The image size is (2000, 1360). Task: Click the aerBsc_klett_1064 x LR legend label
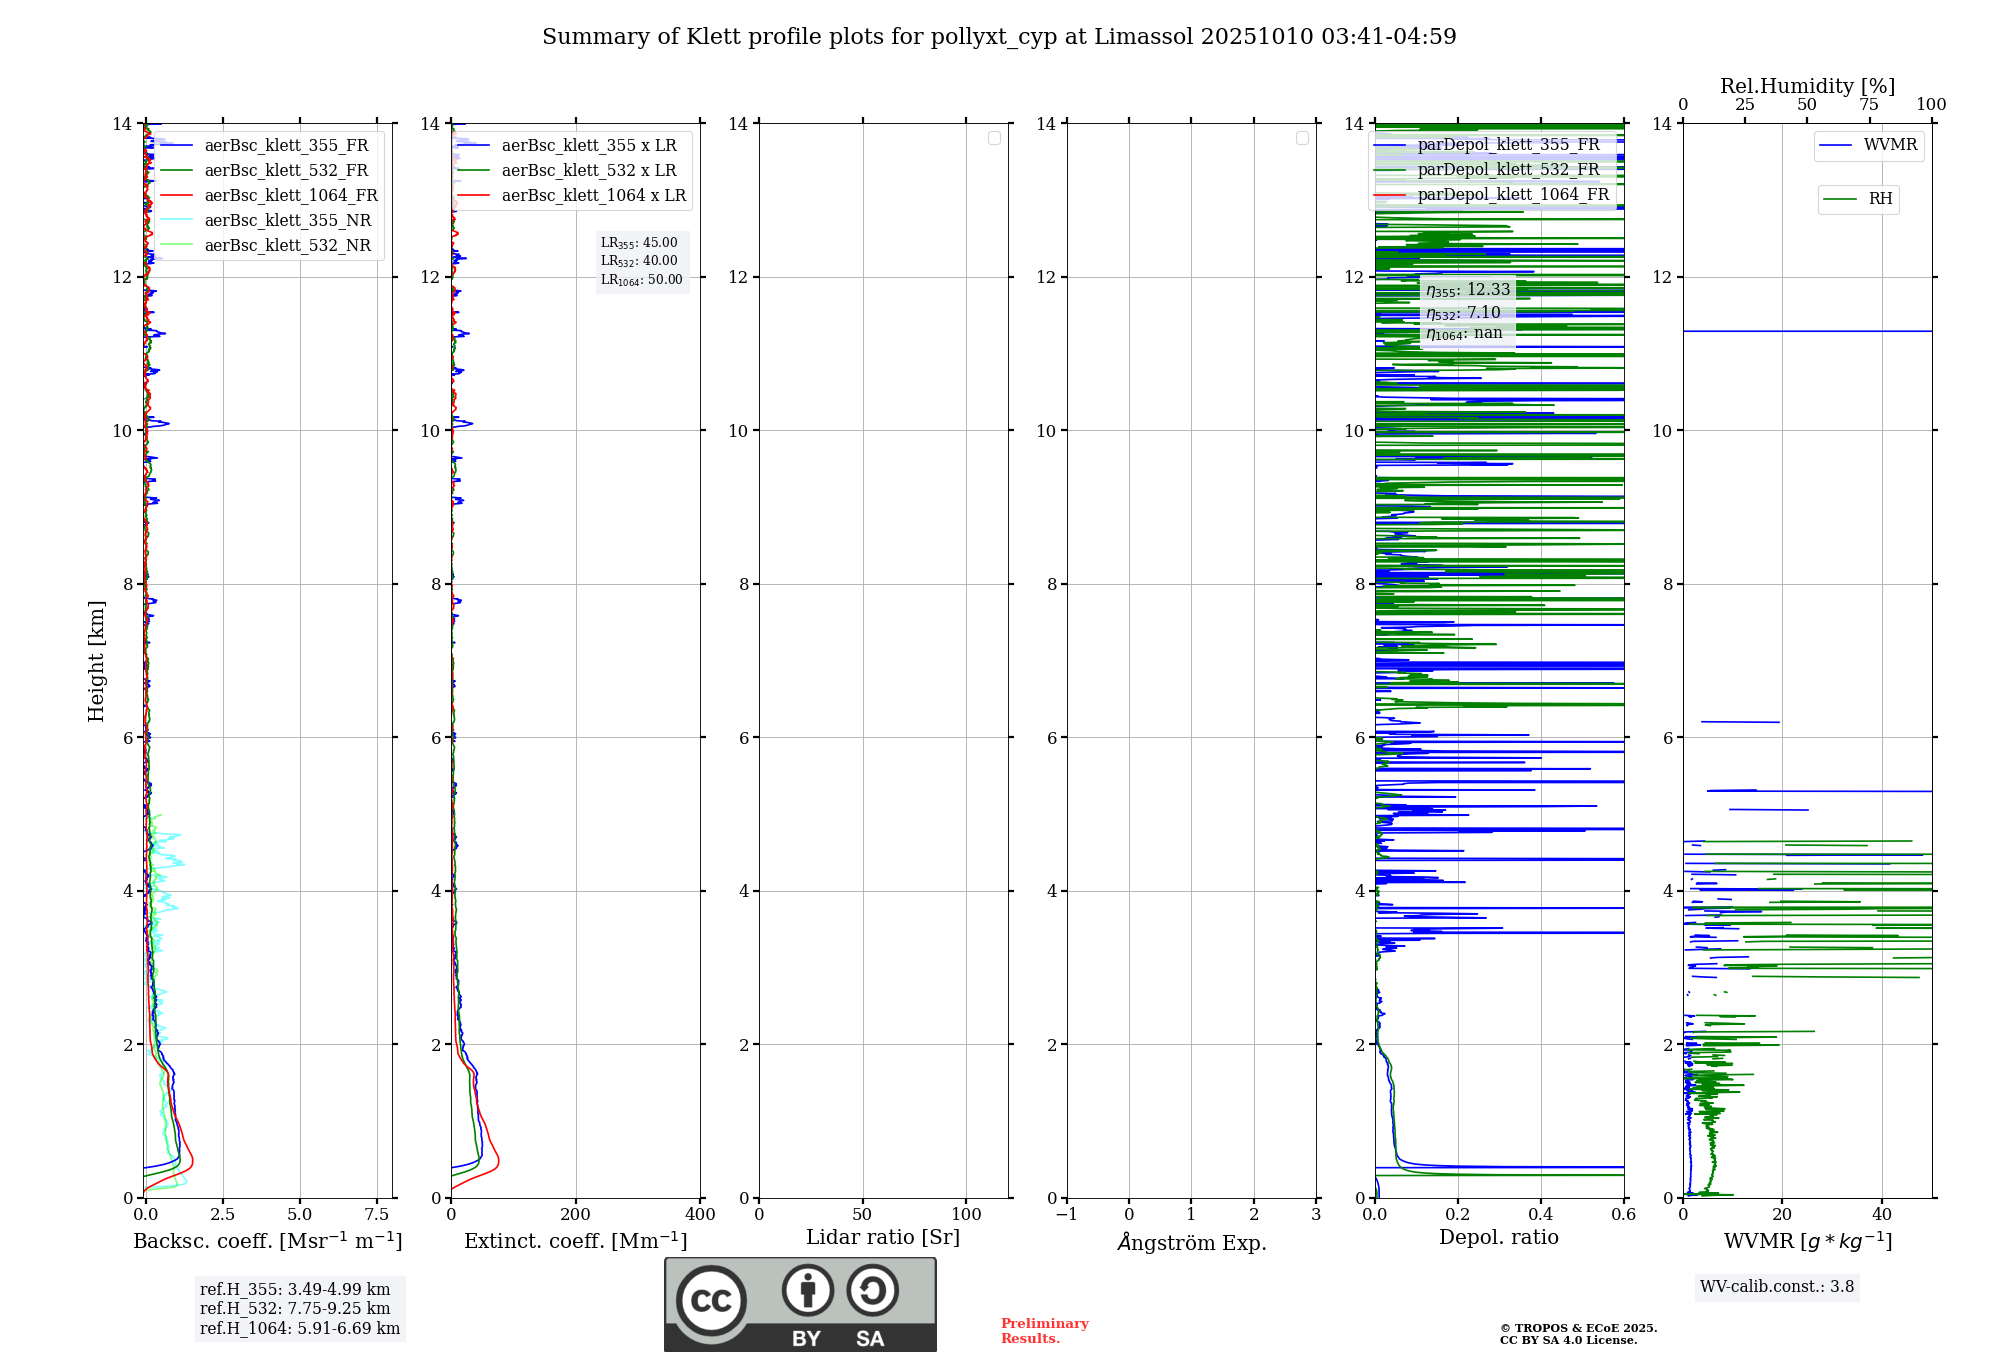pos(594,196)
